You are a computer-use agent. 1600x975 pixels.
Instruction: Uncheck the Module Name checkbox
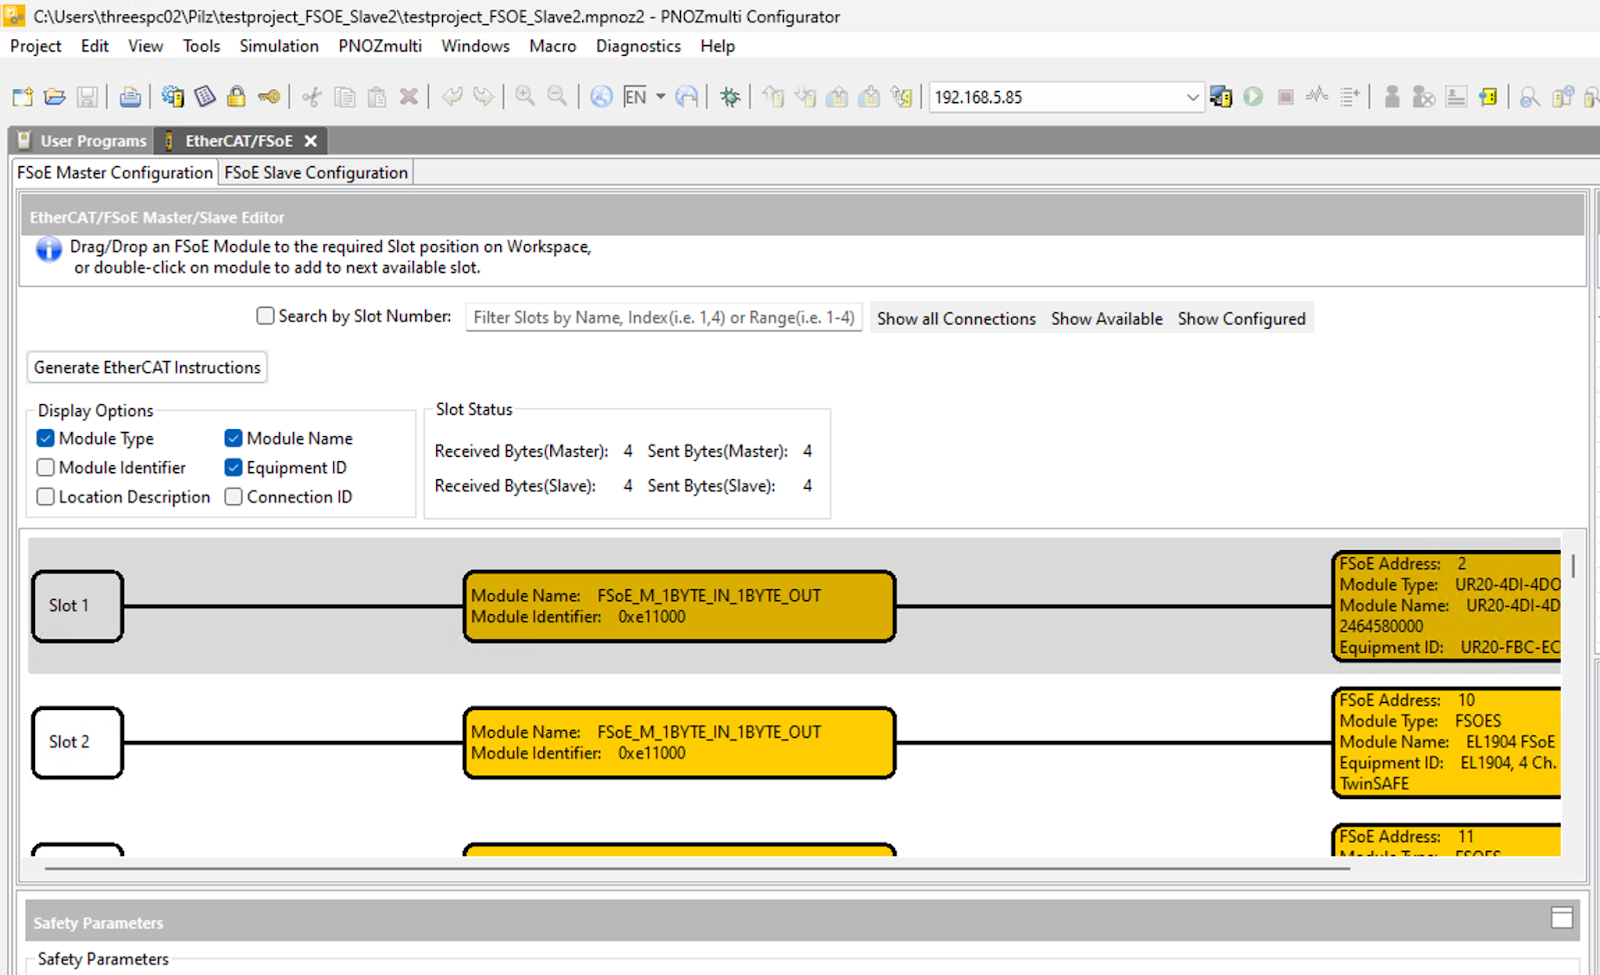tap(233, 438)
